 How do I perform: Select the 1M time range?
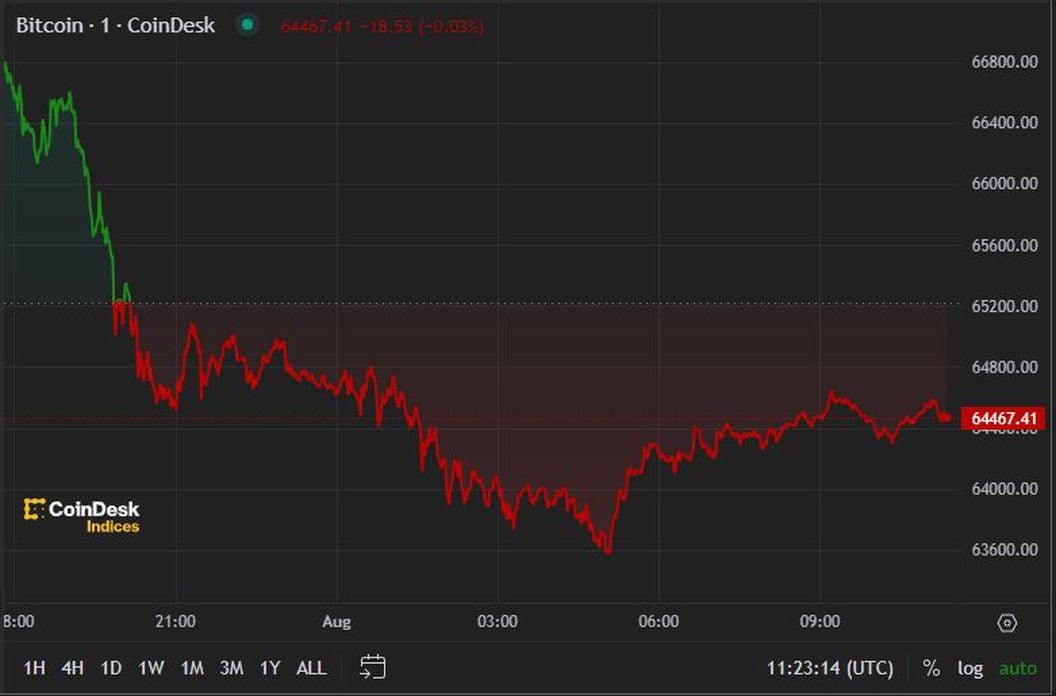click(x=192, y=668)
